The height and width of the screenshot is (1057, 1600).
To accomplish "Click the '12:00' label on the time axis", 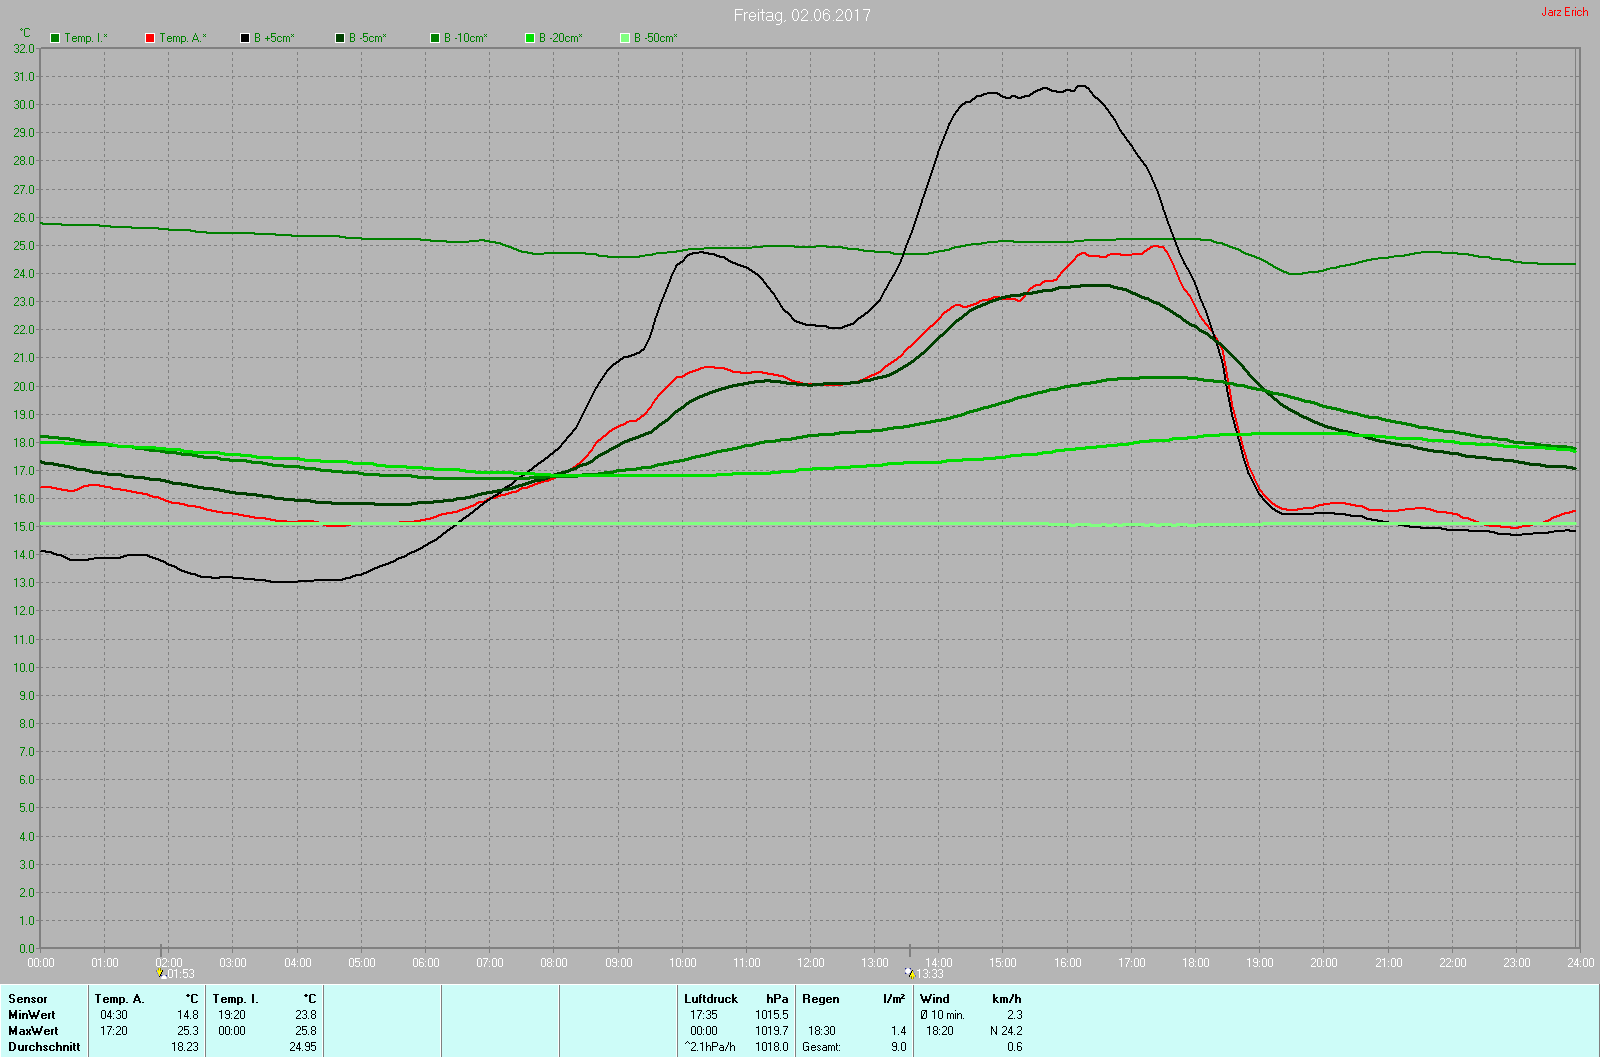I will 811,963.
